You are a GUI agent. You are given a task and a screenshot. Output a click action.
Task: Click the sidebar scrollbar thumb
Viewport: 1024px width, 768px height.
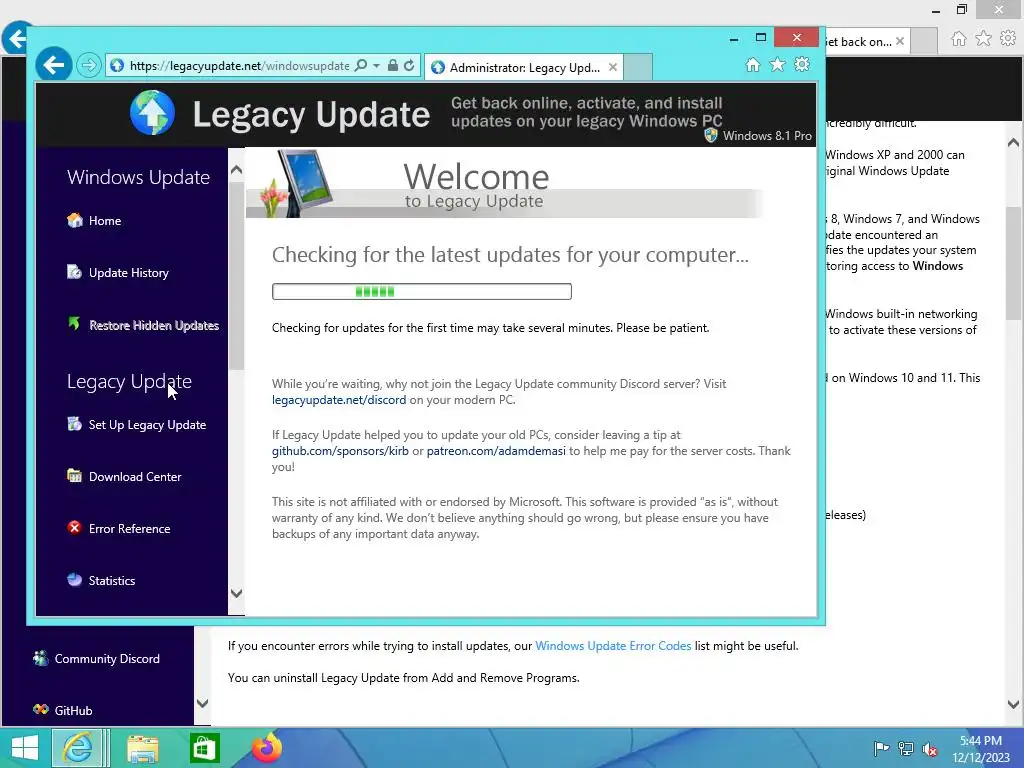[x=236, y=276]
